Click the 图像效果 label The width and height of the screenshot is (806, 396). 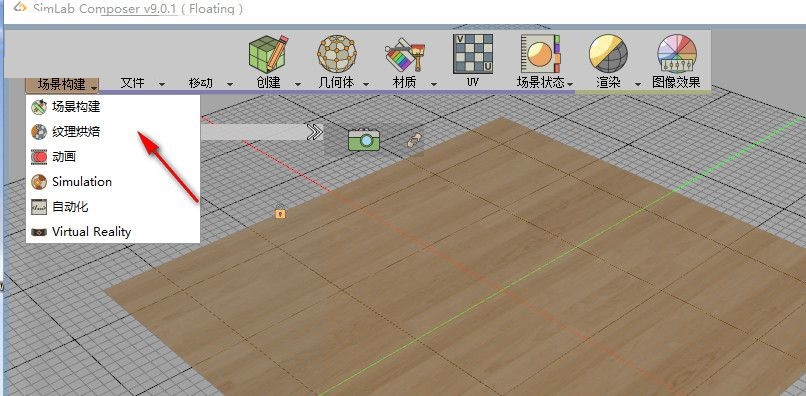click(x=676, y=82)
